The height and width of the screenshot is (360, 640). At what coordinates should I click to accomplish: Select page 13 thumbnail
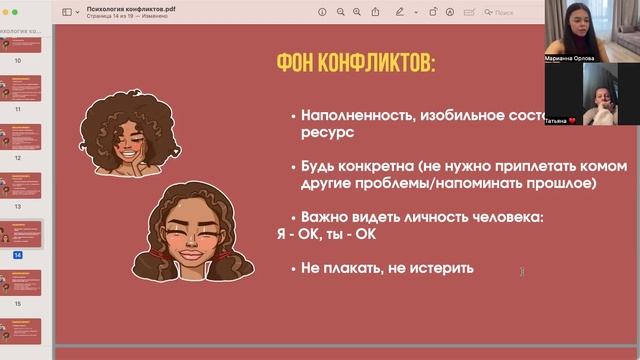point(21,186)
